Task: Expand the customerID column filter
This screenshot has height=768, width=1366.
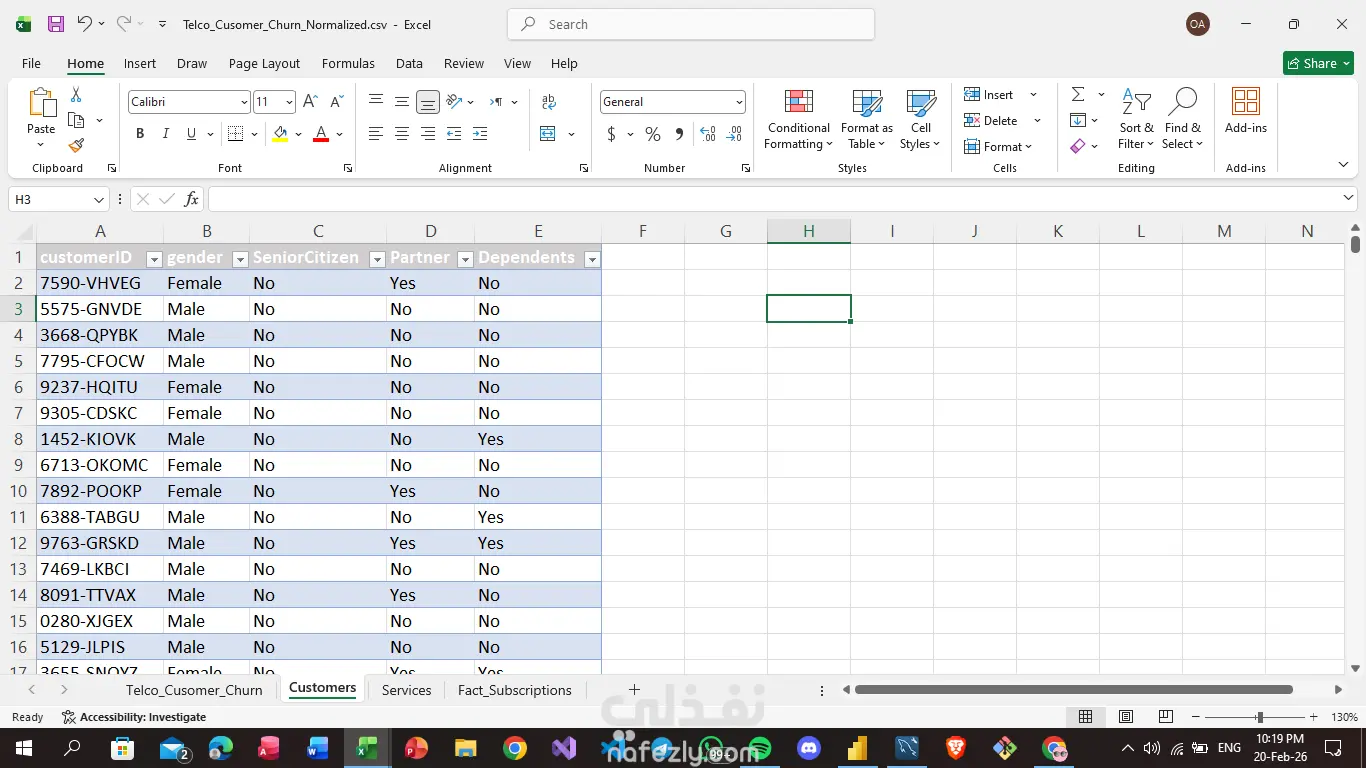Action: pyautogui.click(x=154, y=259)
